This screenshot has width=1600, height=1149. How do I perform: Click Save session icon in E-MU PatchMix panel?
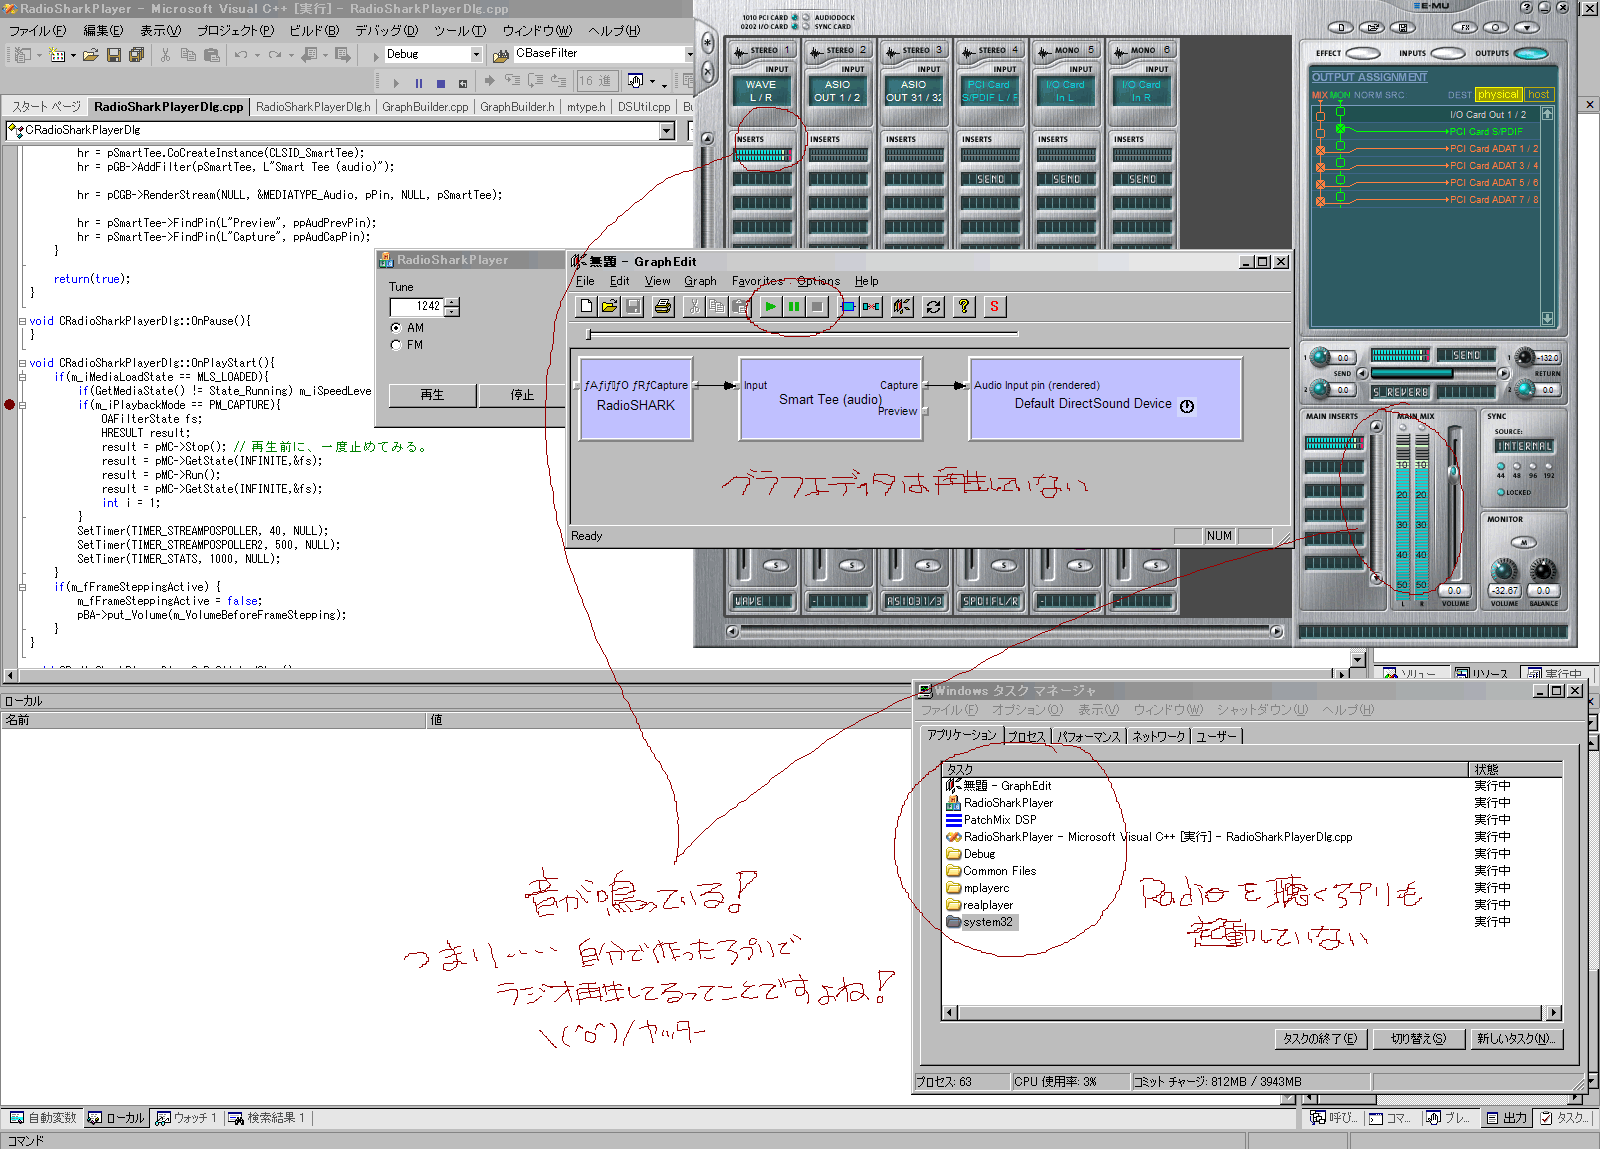(1403, 27)
